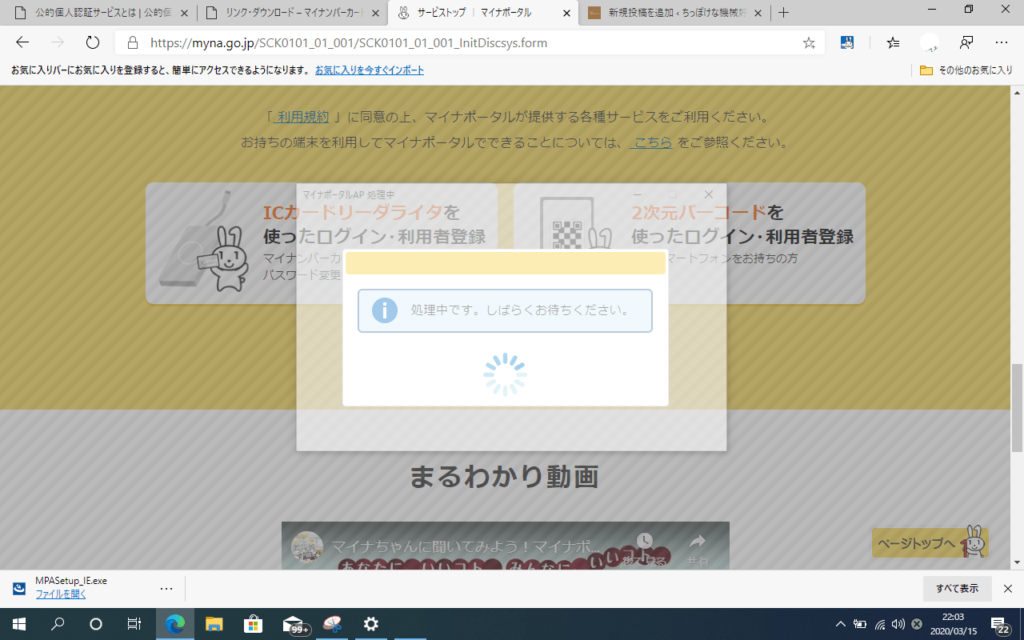Open the MPASetup_IE.exe download options menu

(x=167, y=588)
